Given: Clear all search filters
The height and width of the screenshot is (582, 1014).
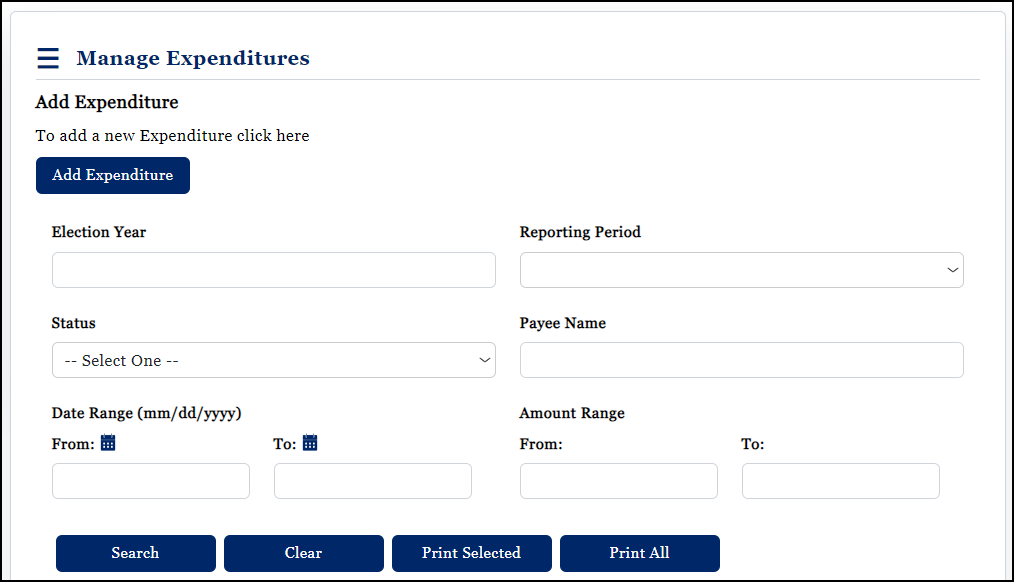Looking at the screenshot, I should click(303, 553).
